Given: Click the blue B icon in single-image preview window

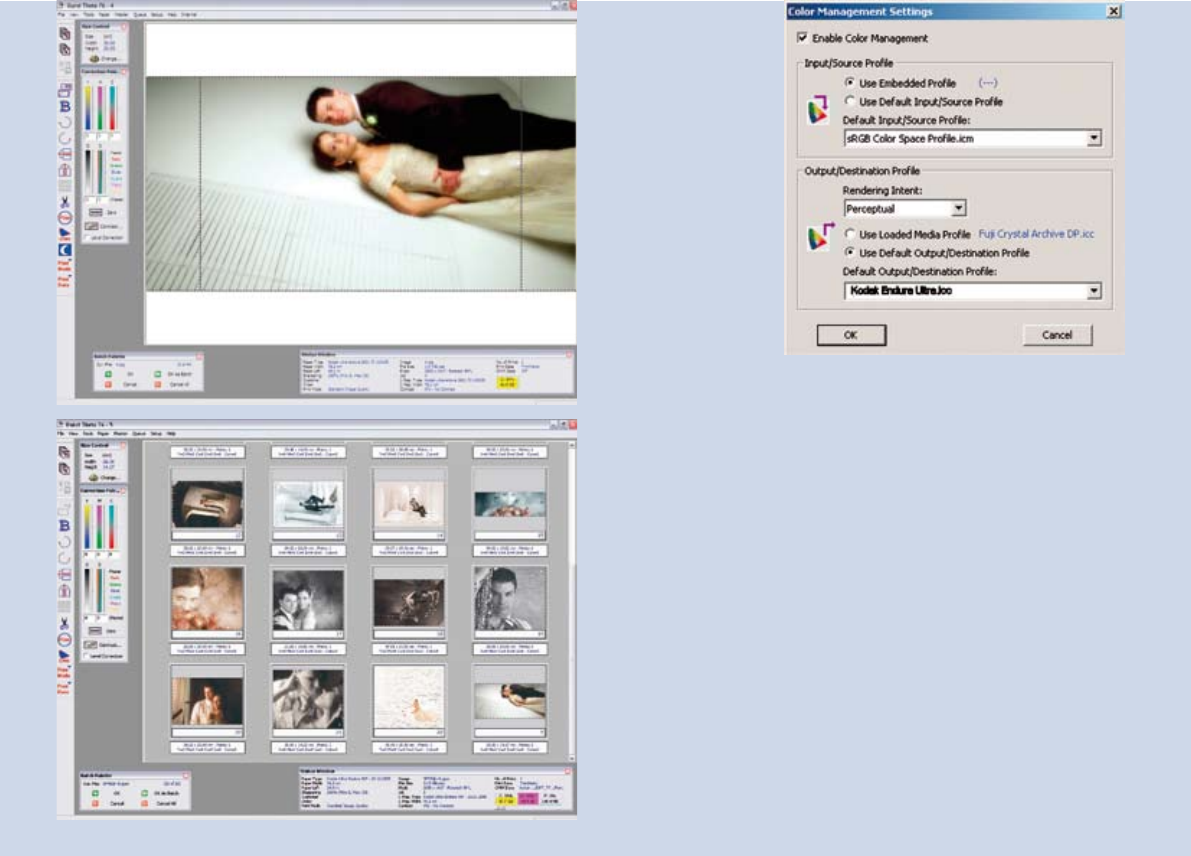Looking at the screenshot, I should (65, 107).
